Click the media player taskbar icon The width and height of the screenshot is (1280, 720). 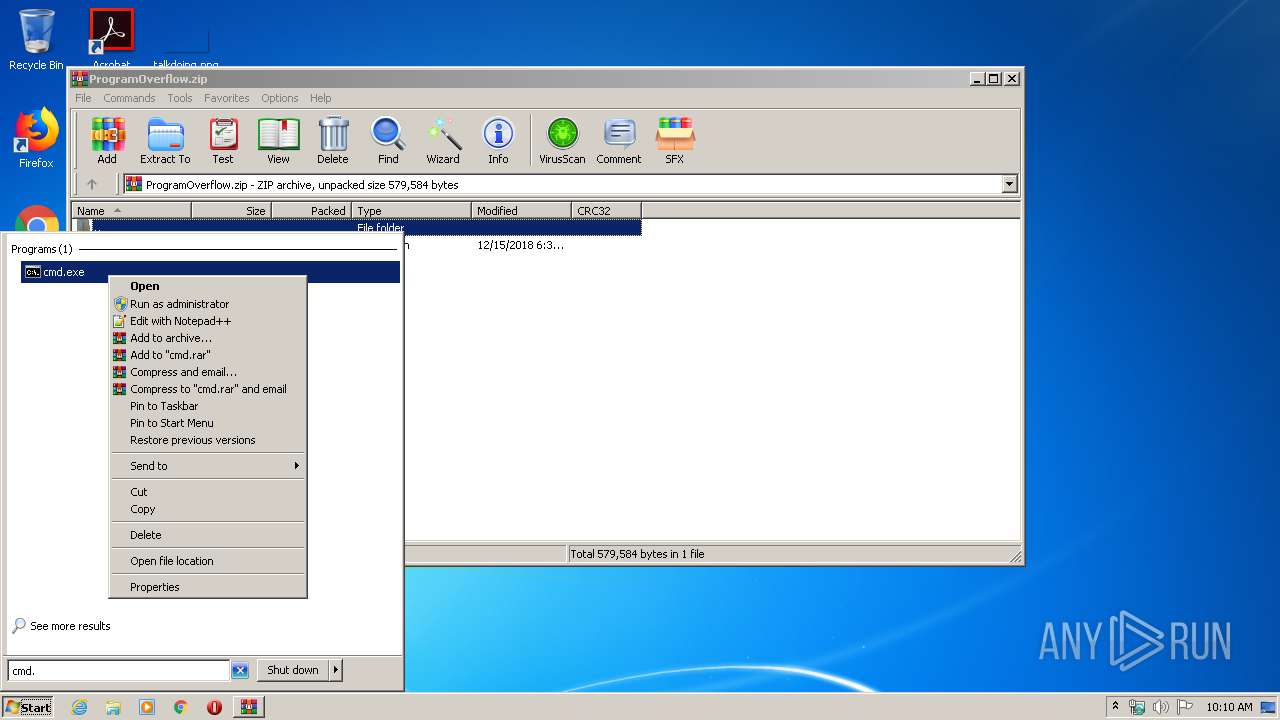[147, 707]
